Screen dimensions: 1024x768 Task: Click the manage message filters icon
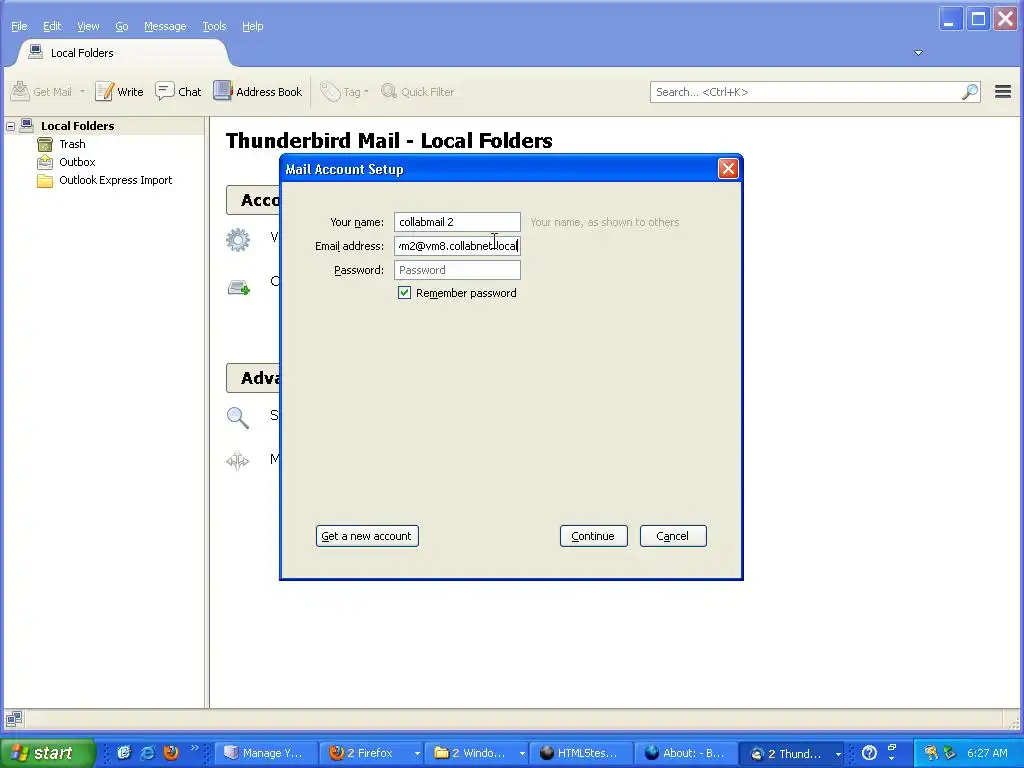pyautogui.click(x=238, y=460)
